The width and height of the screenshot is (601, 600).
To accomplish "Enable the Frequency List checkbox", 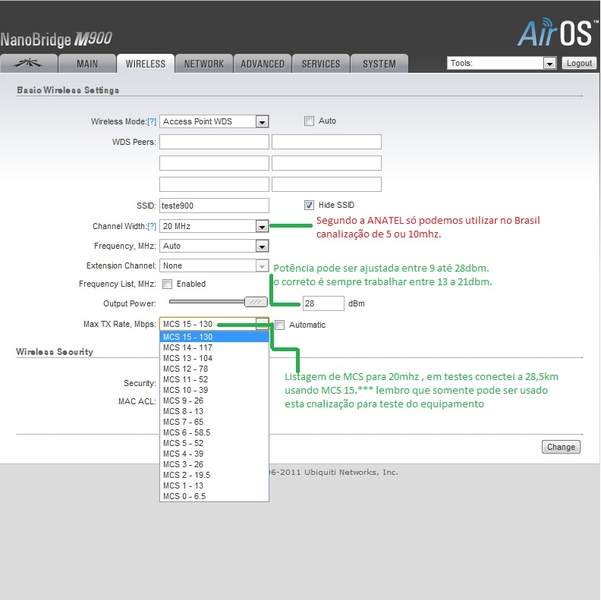I will pyautogui.click(x=167, y=284).
